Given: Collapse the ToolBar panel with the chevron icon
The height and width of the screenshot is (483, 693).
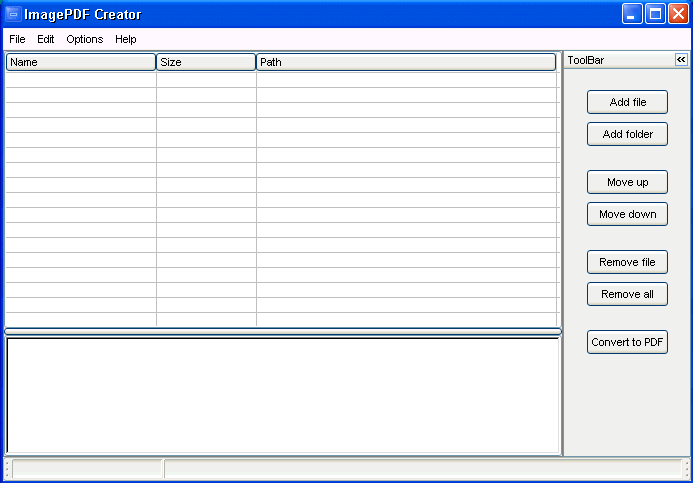Looking at the screenshot, I should pos(681,60).
